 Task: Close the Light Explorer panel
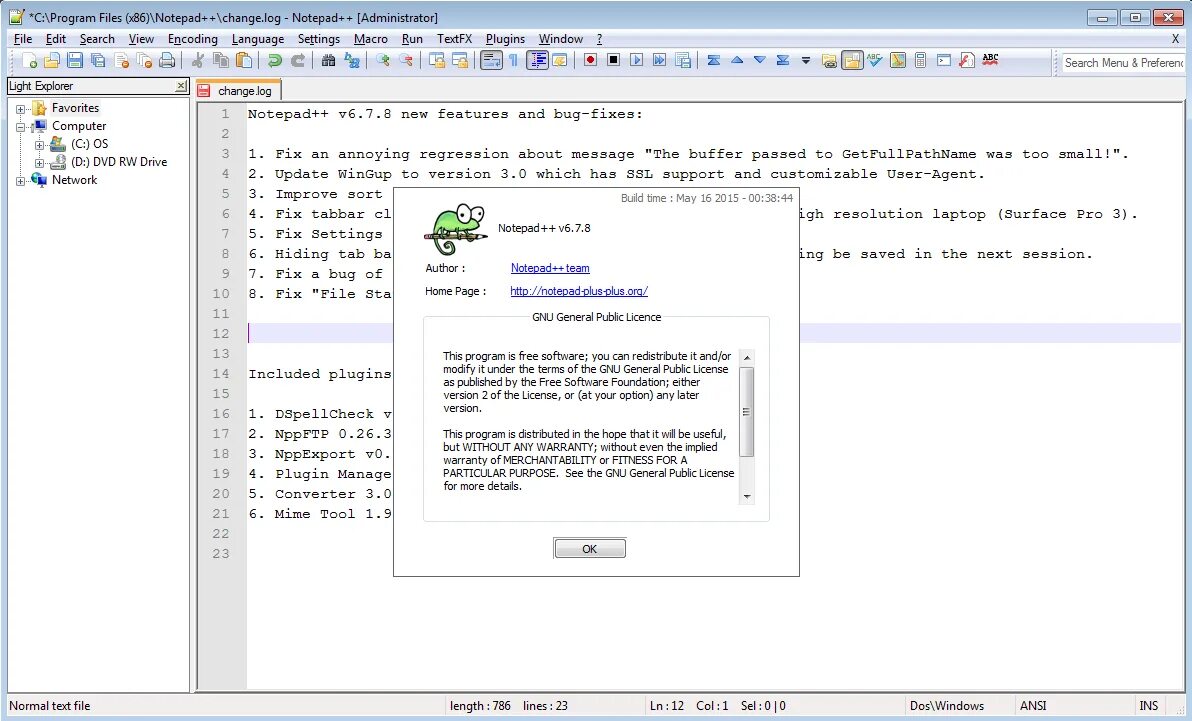point(180,86)
